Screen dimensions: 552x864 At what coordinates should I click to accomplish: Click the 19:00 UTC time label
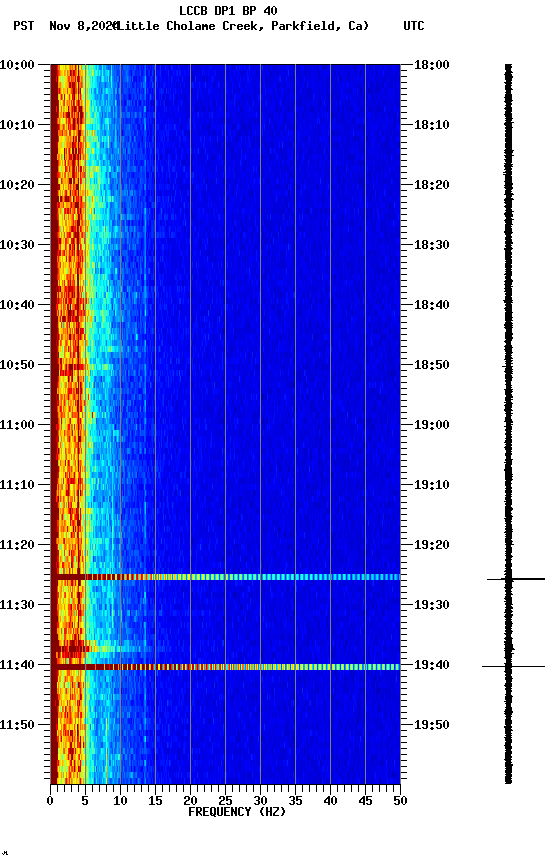click(x=431, y=425)
